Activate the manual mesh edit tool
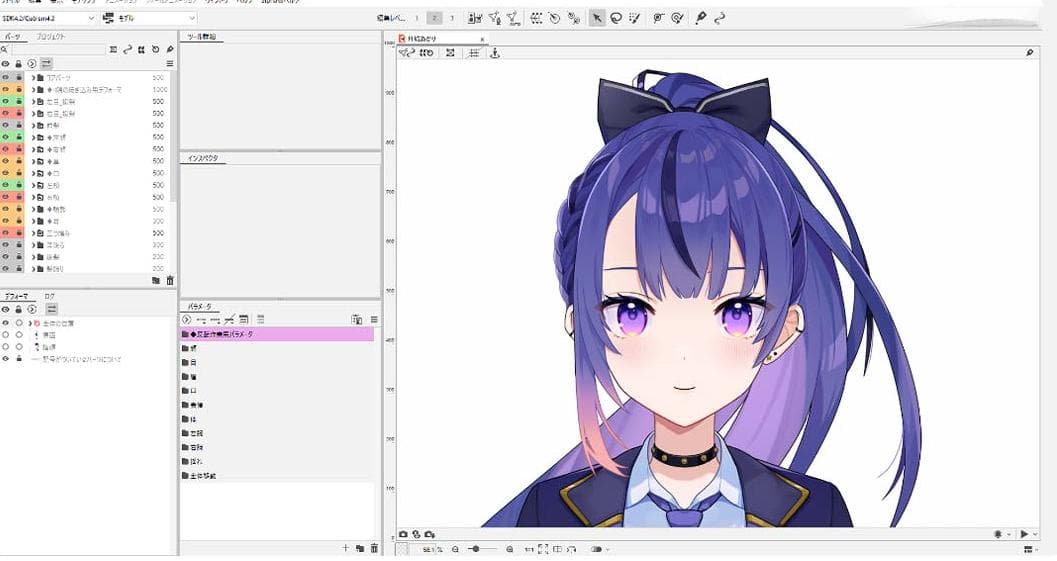 [494, 18]
